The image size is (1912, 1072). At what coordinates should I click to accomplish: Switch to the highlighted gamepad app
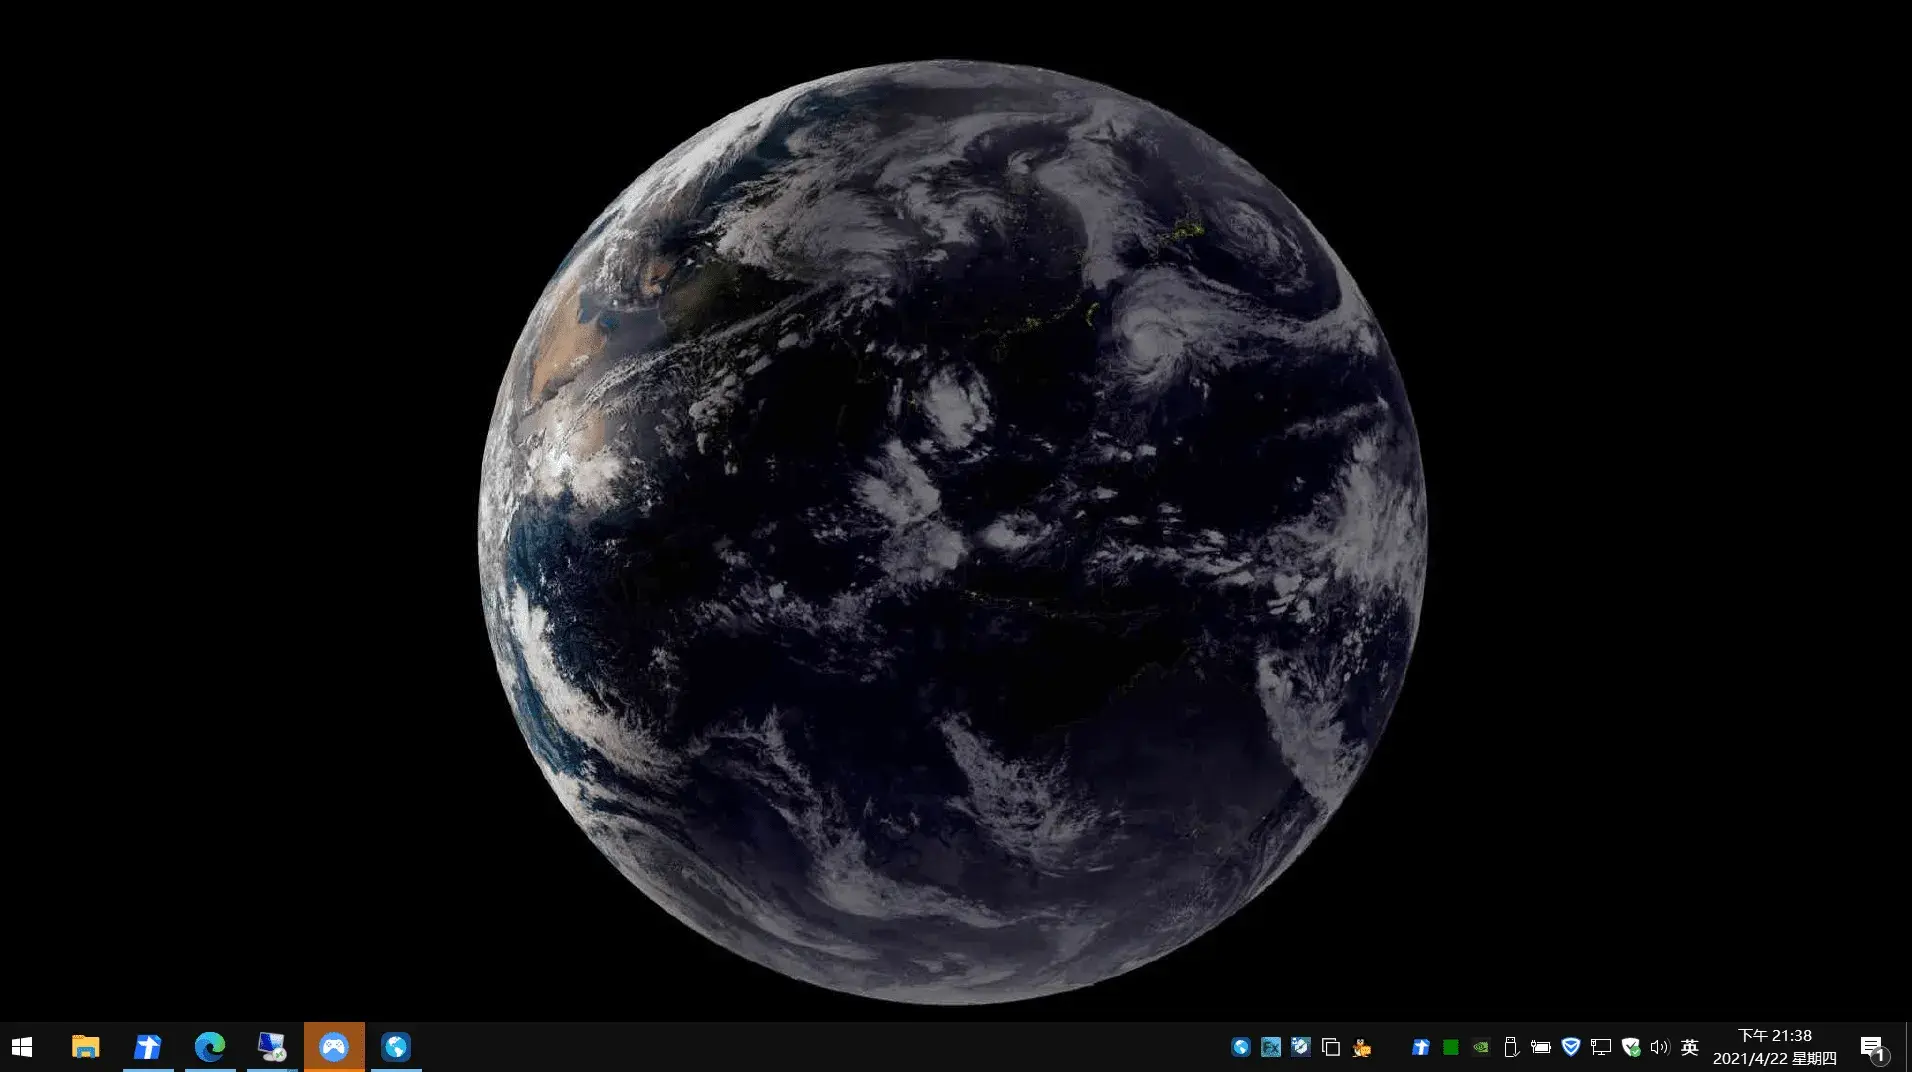334,1047
